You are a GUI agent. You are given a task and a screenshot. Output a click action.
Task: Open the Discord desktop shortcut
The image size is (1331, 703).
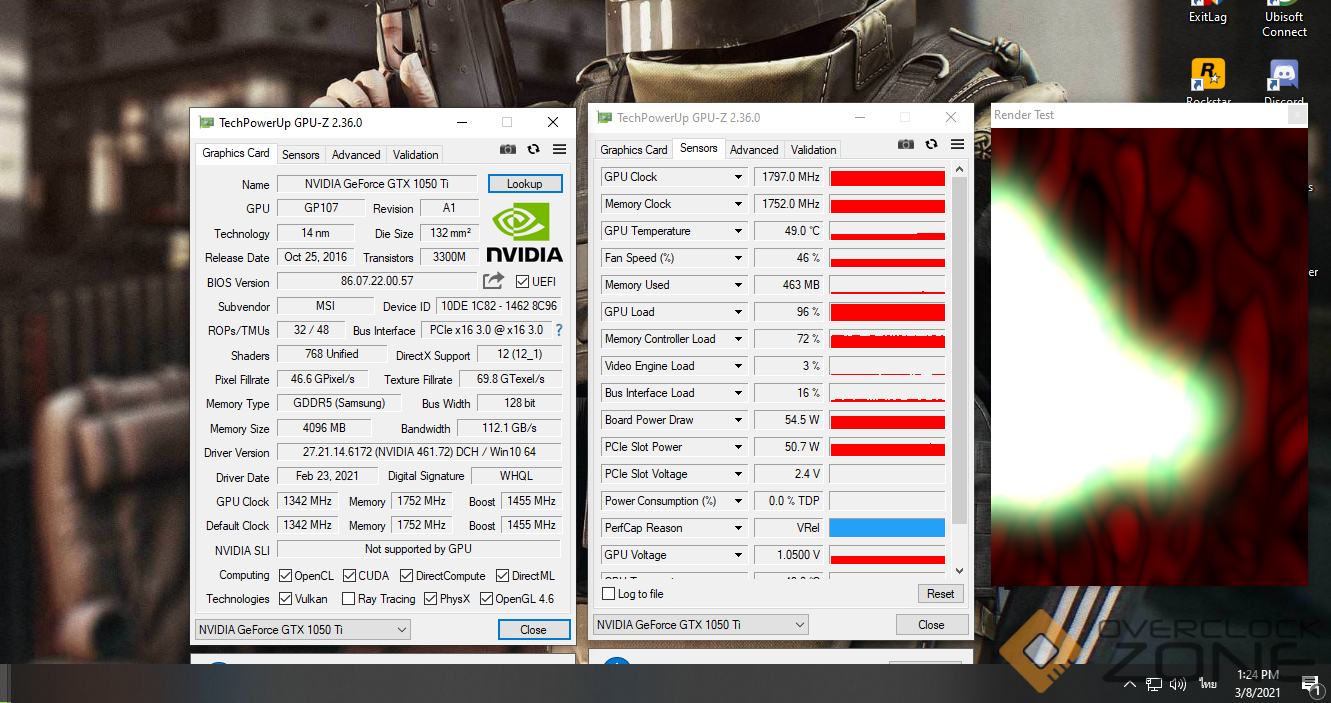[x=1284, y=83]
